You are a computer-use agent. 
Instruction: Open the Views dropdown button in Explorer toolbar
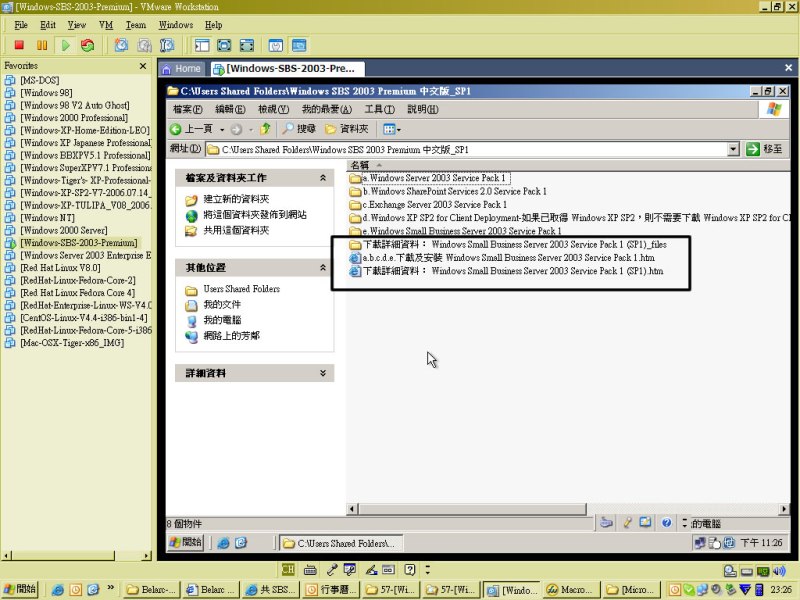(391, 130)
